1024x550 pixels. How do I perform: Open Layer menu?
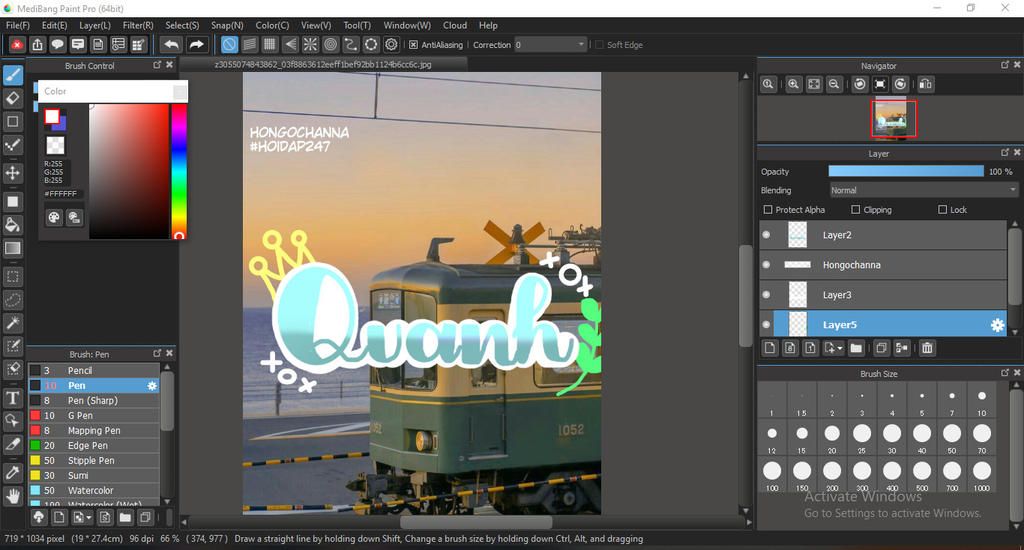(x=95, y=25)
